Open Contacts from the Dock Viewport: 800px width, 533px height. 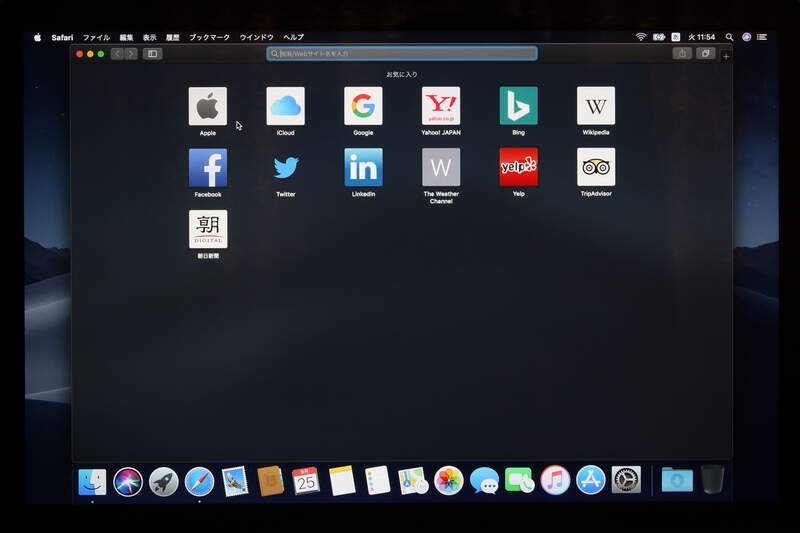[270, 481]
